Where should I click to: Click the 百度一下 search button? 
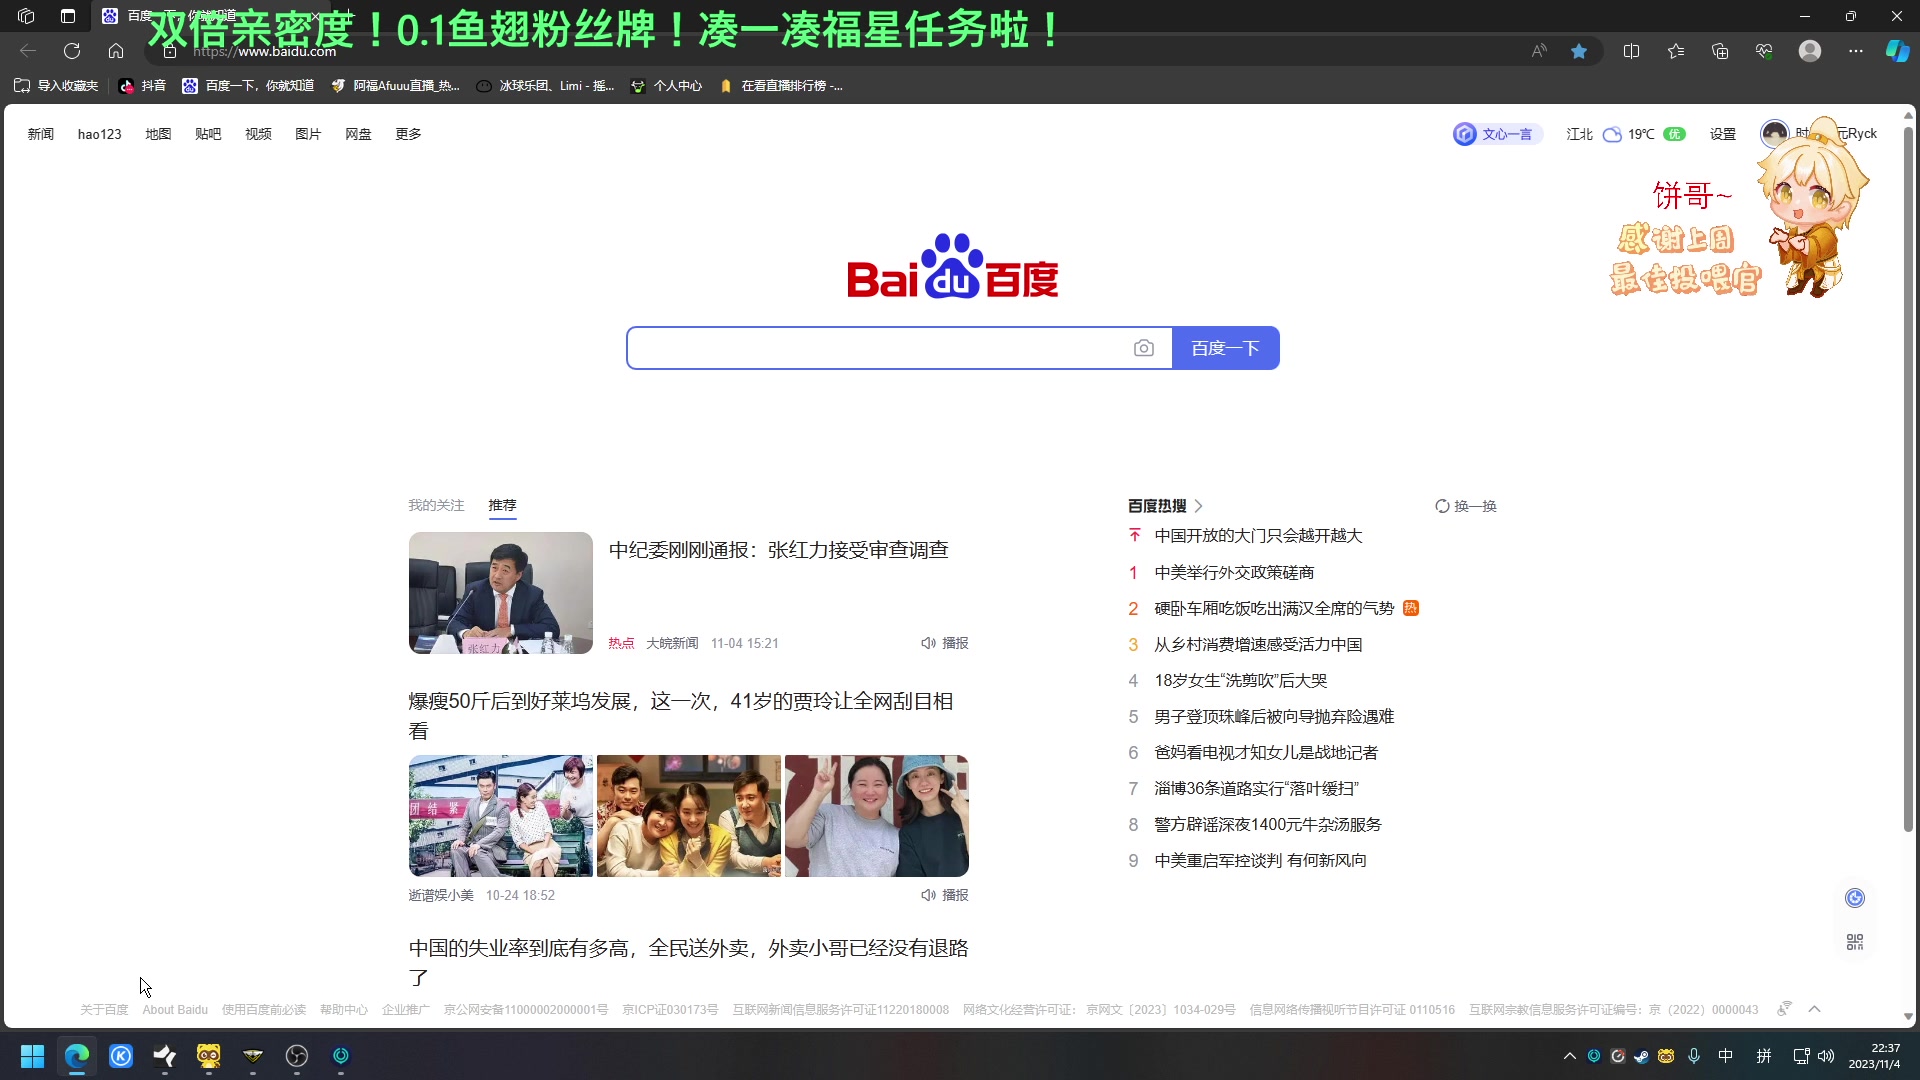coord(1225,348)
